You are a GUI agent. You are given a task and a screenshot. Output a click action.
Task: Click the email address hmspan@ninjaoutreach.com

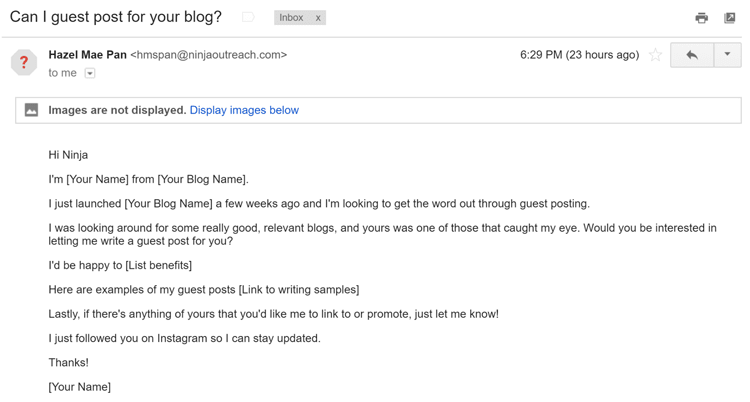[x=209, y=55]
